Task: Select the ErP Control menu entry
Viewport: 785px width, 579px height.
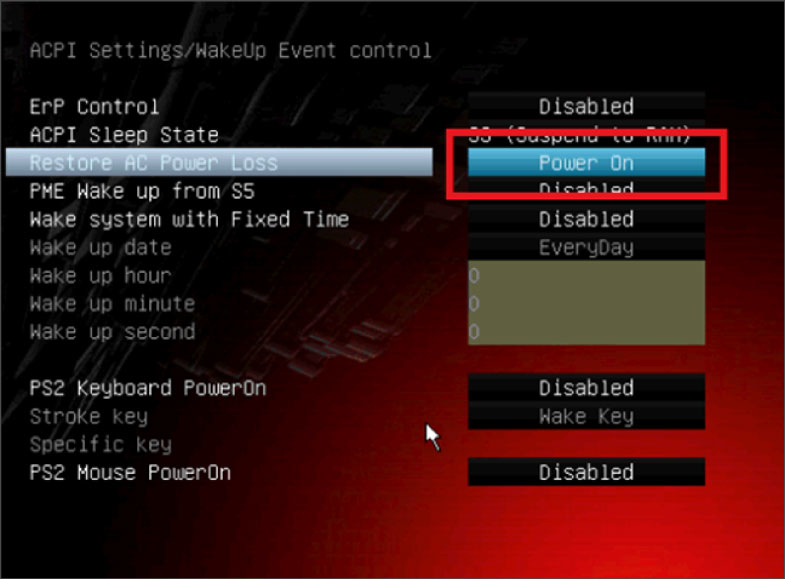Action: (94, 107)
